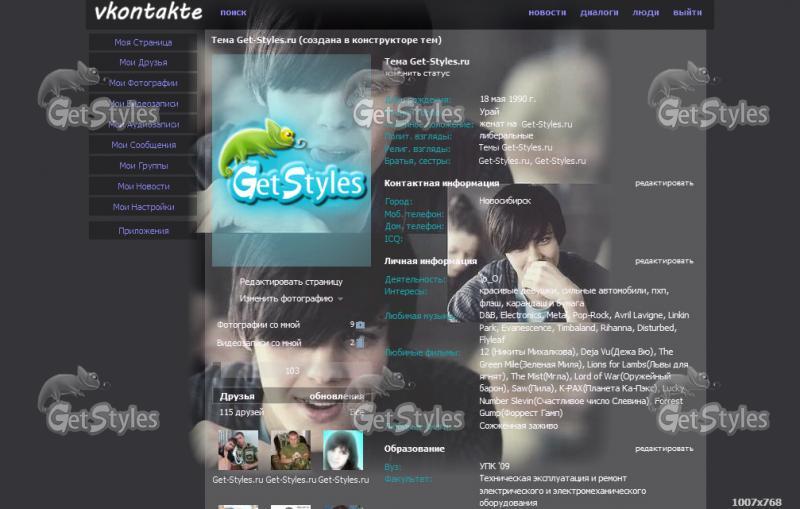Open the second friend's avatar thumbnail

pos(290,450)
